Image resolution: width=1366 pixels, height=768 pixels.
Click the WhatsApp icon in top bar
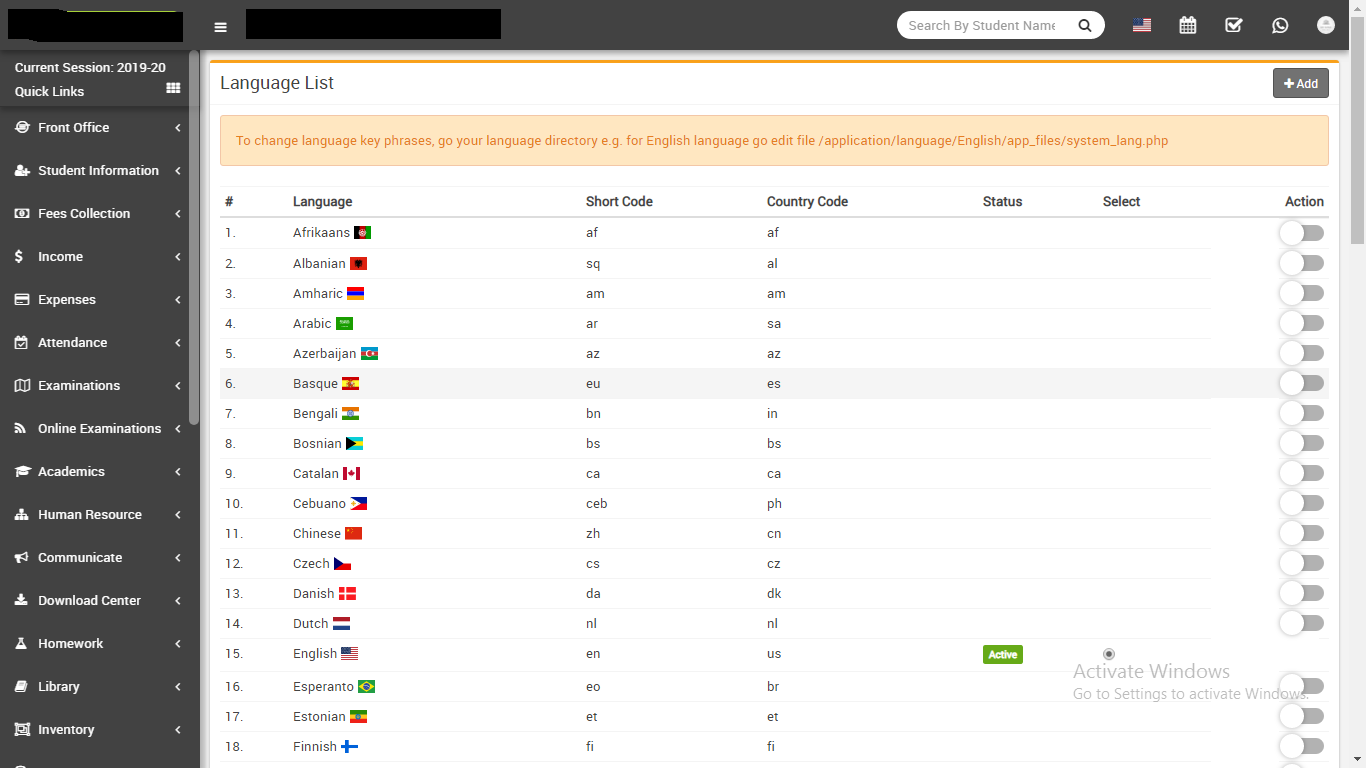tap(1280, 26)
